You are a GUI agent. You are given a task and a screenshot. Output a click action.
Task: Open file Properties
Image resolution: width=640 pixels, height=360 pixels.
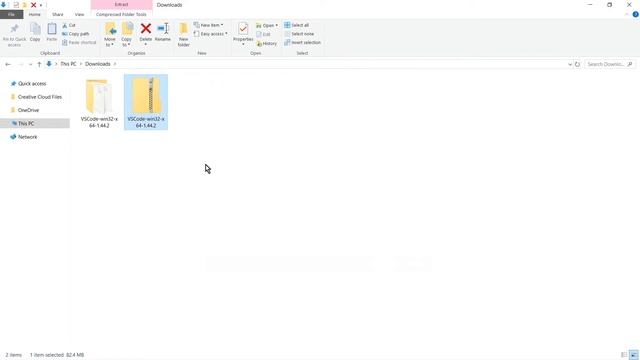(243, 33)
